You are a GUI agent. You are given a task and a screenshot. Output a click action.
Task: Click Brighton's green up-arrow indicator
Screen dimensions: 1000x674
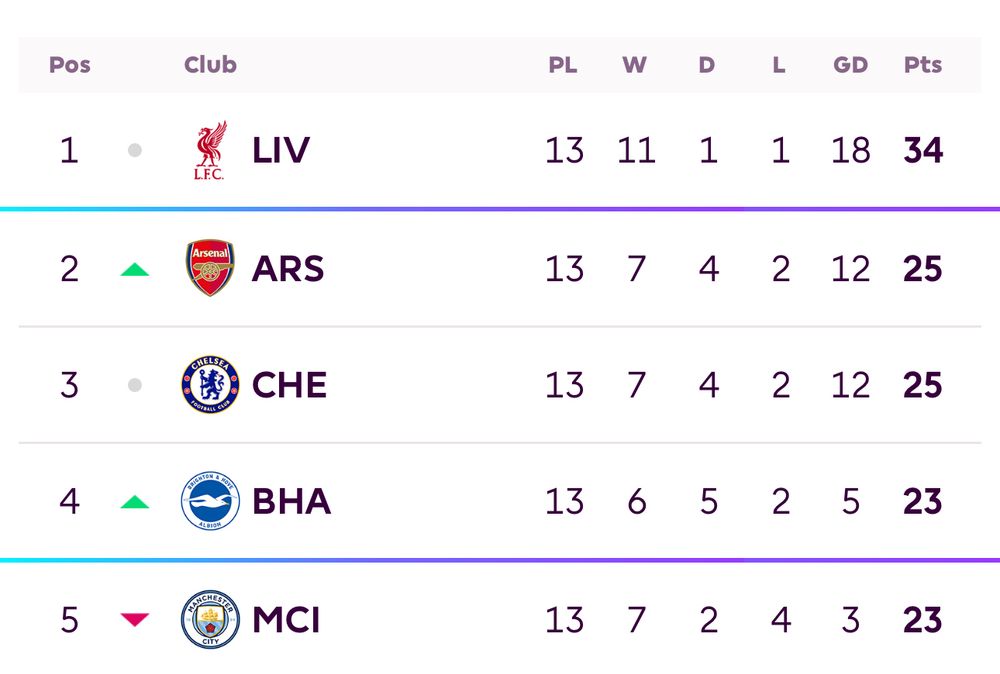[135, 502]
